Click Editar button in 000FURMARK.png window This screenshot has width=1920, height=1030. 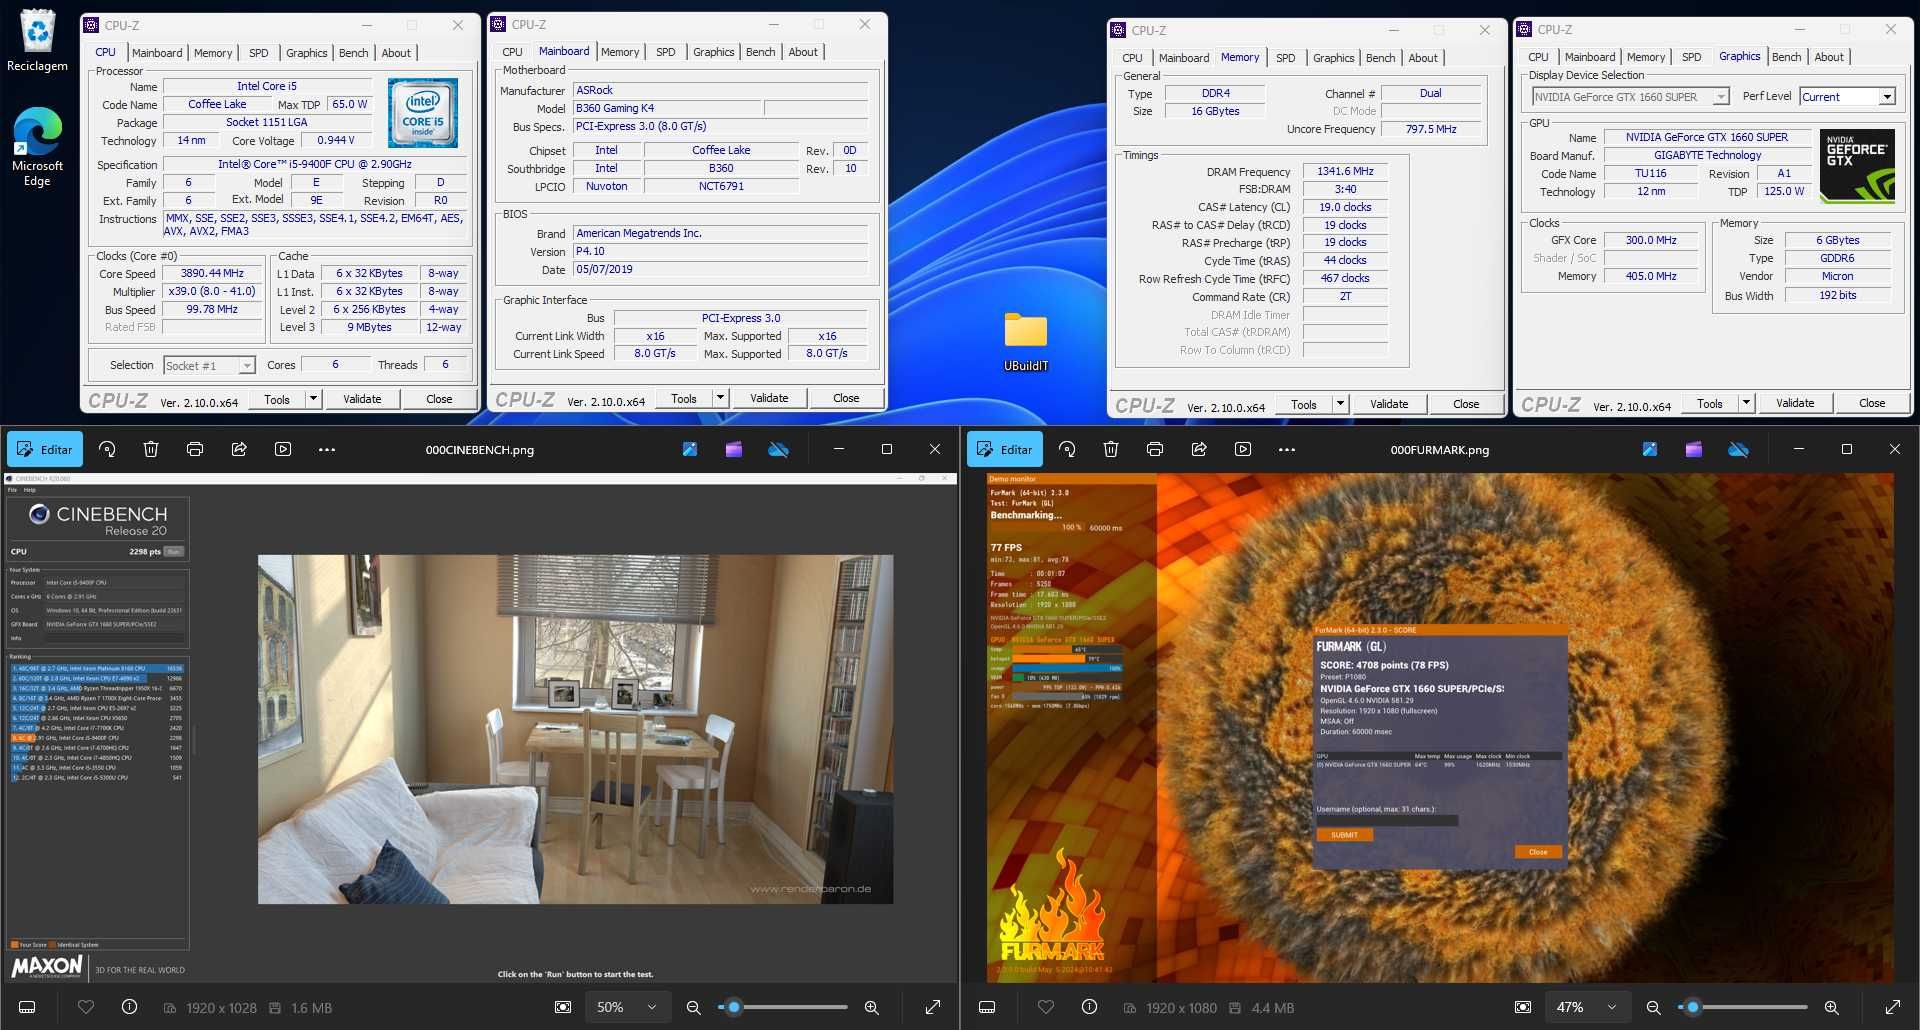[1005, 450]
